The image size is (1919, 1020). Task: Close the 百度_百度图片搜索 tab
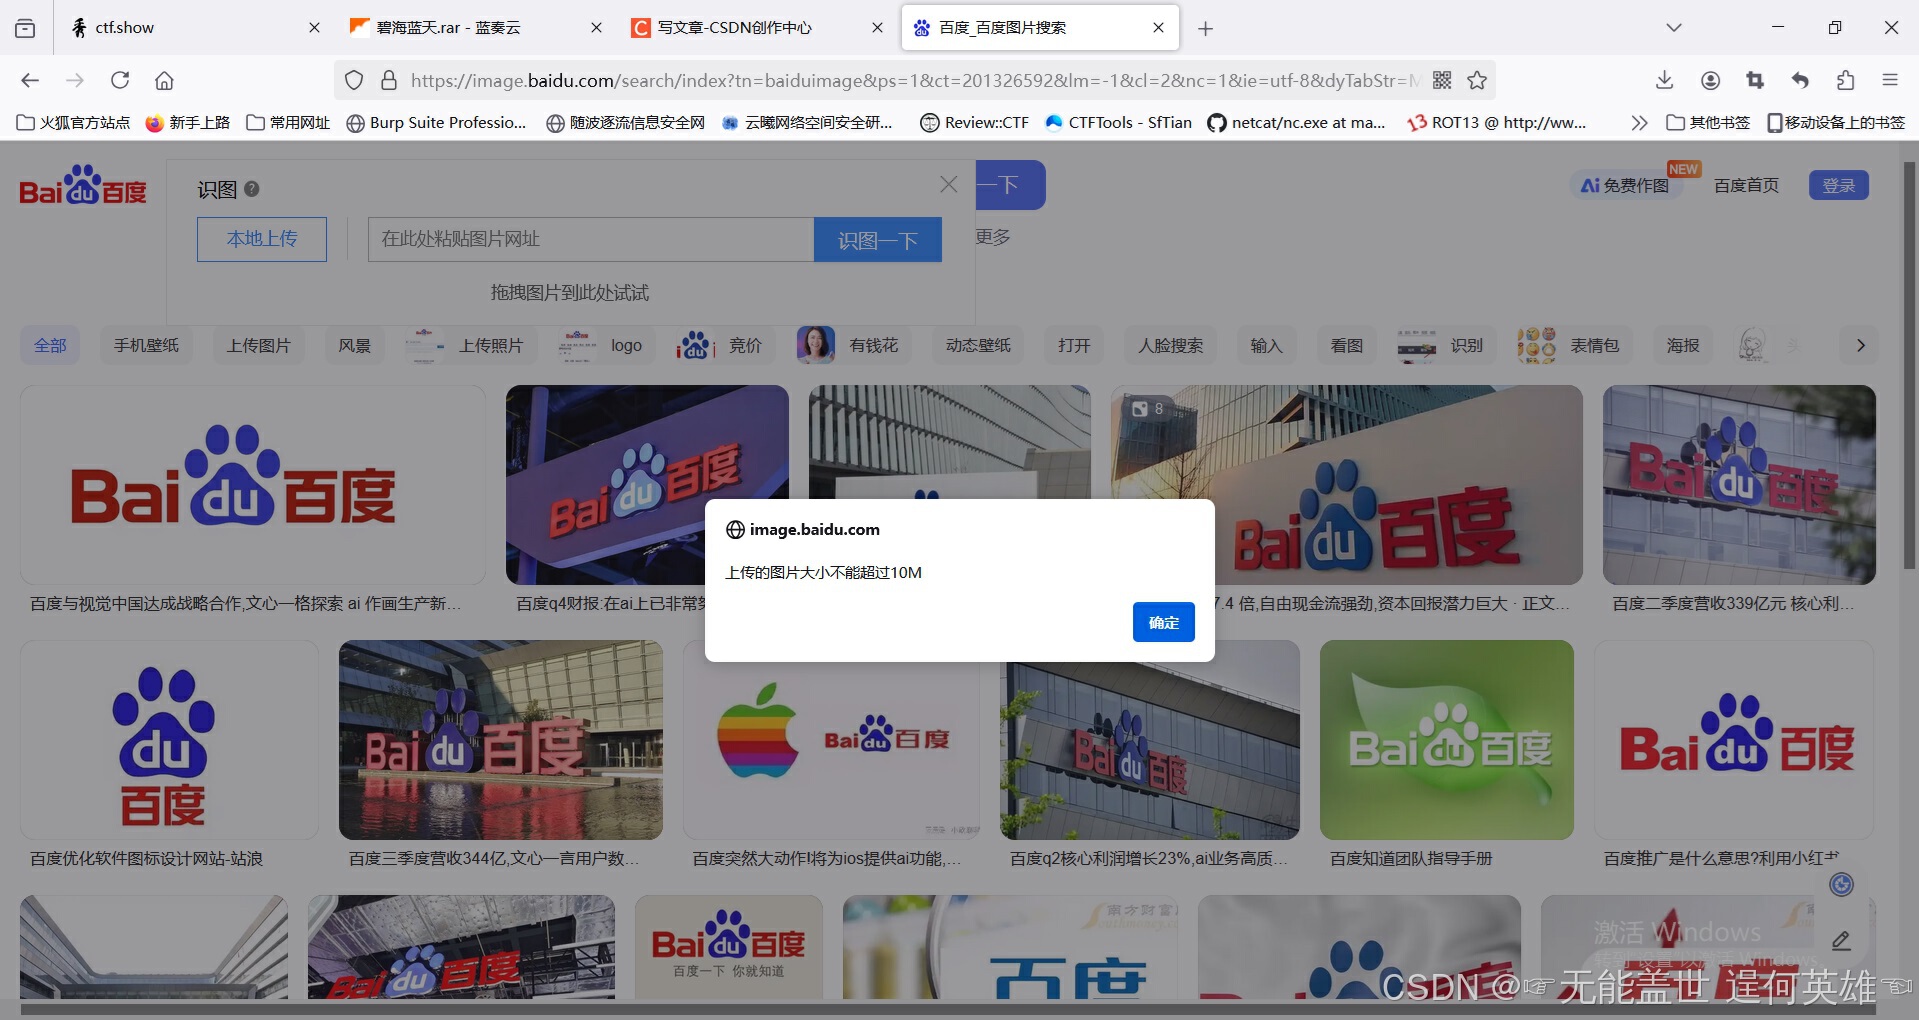coord(1158,28)
